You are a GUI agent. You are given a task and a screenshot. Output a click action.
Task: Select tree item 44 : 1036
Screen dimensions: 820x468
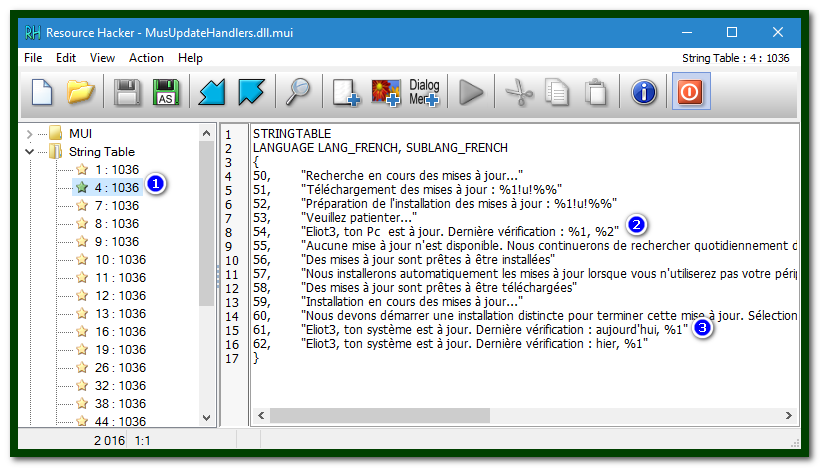(120, 421)
